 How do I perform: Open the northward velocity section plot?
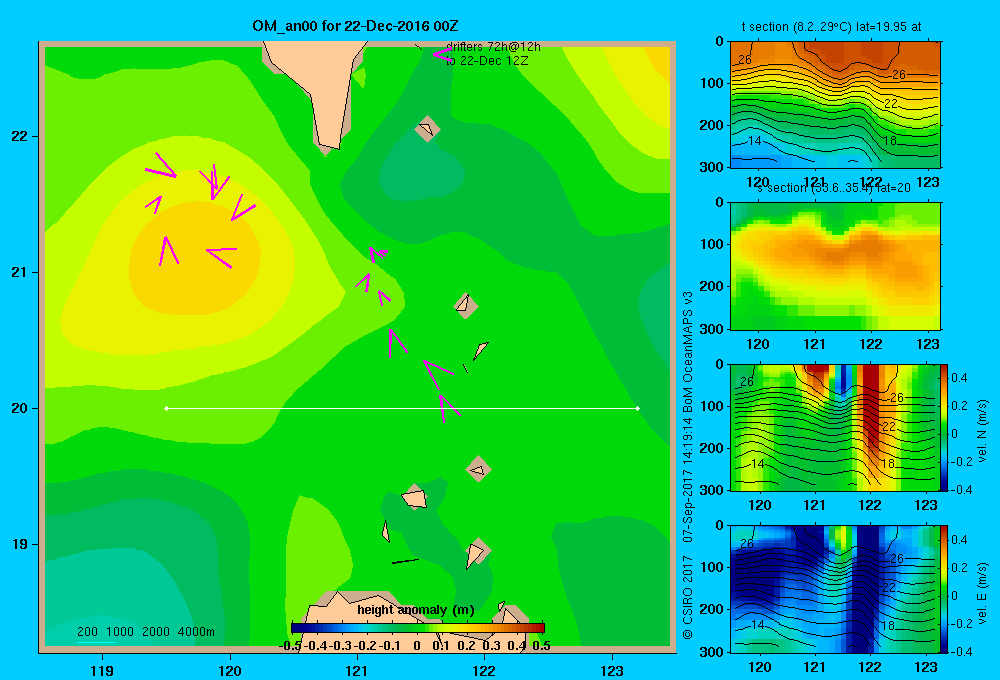tap(835, 427)
